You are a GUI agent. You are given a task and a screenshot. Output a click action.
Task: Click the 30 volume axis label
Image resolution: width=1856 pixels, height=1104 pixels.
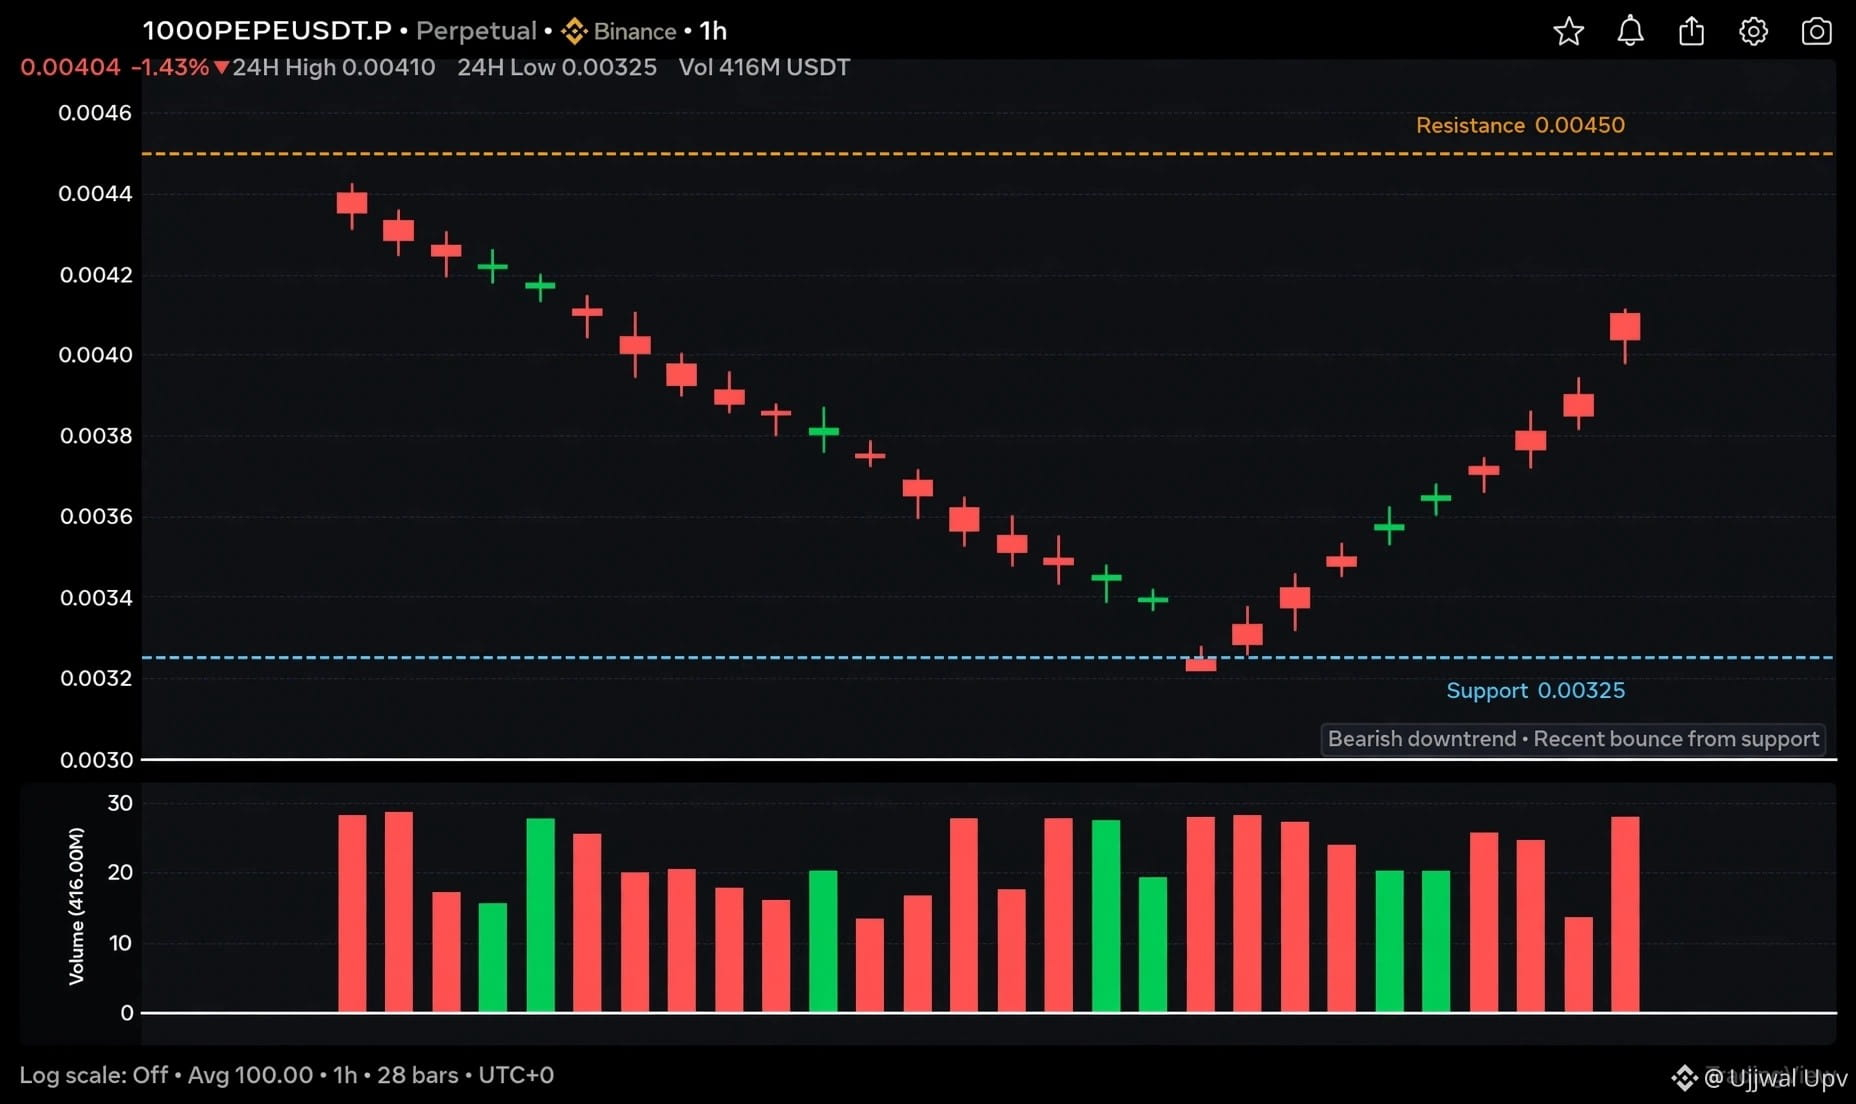point(120,803)
